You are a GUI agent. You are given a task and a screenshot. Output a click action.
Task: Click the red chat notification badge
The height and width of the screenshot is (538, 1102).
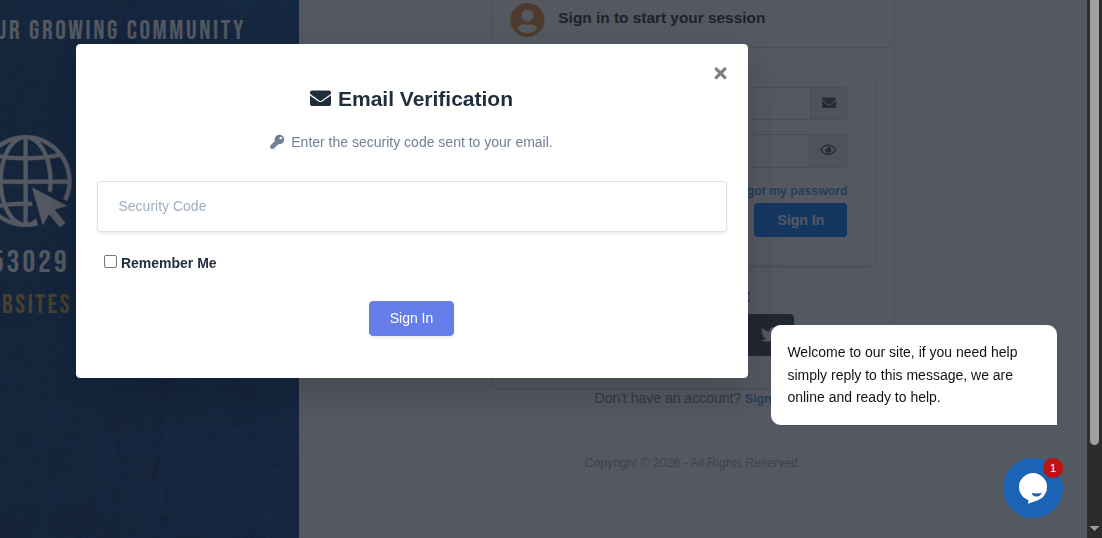point(1052,468)
